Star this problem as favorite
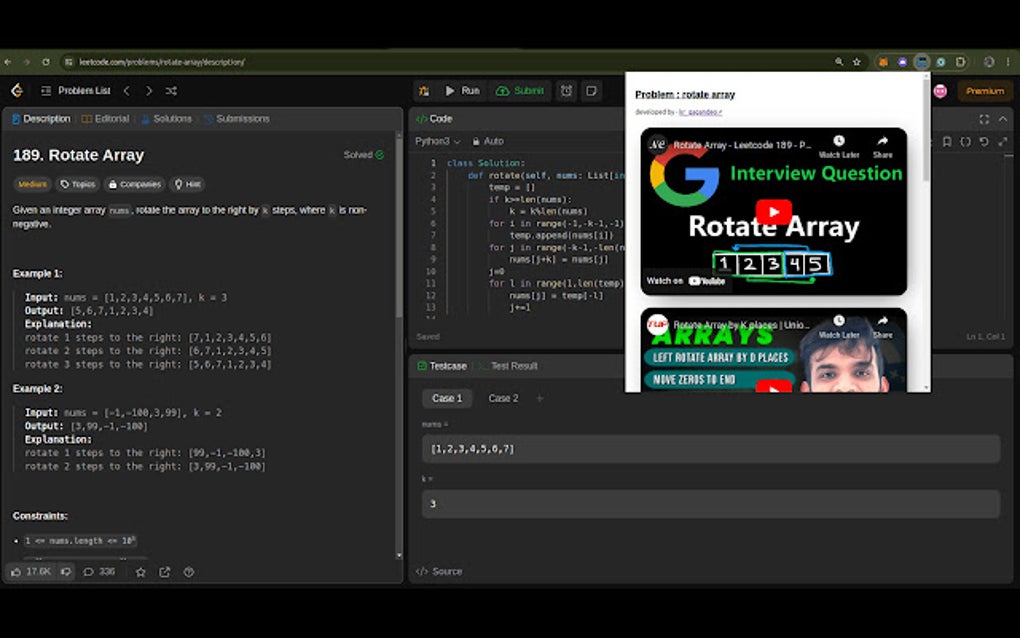Viewport: 1020px width, 638px height. (140, 572)
